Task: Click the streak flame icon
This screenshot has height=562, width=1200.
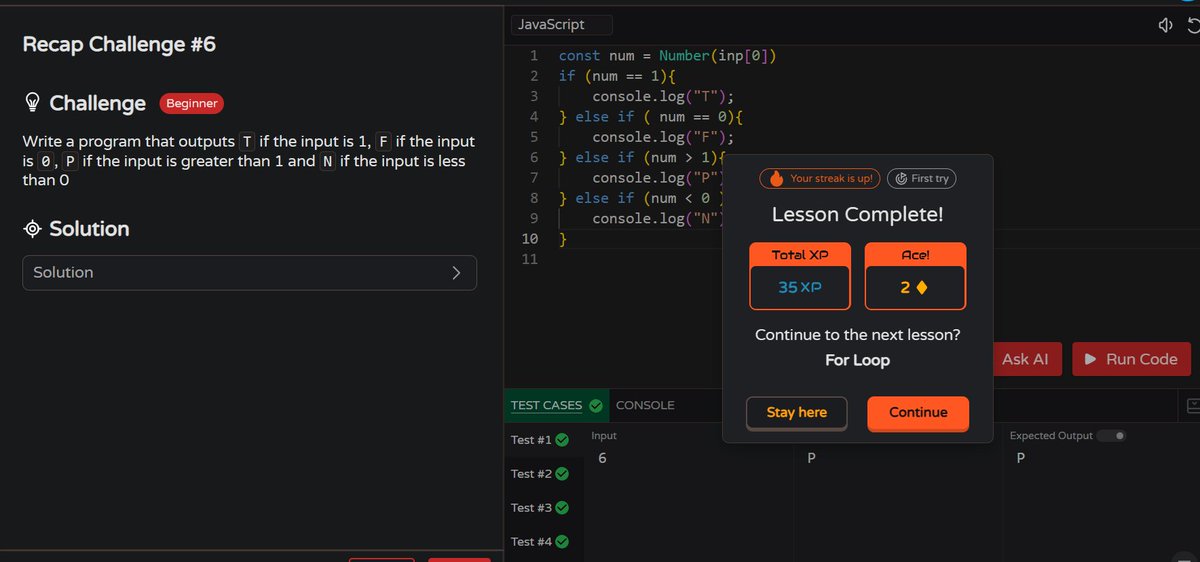Action: 776,179
